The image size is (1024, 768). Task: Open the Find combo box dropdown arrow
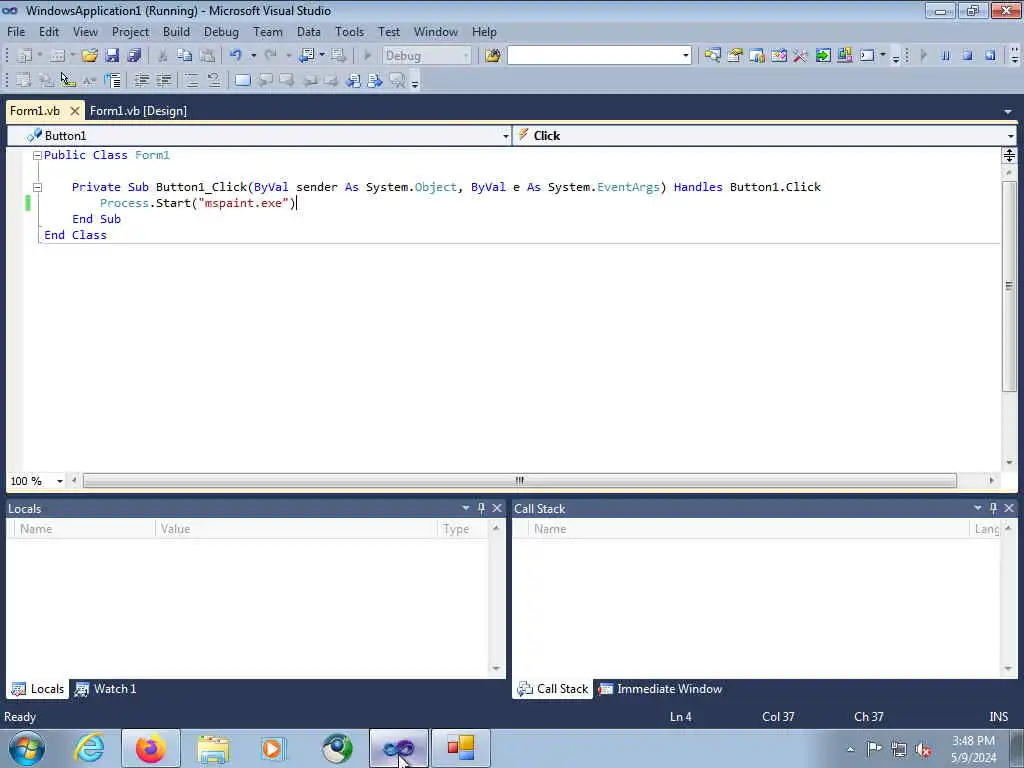(x=686, y=56)
